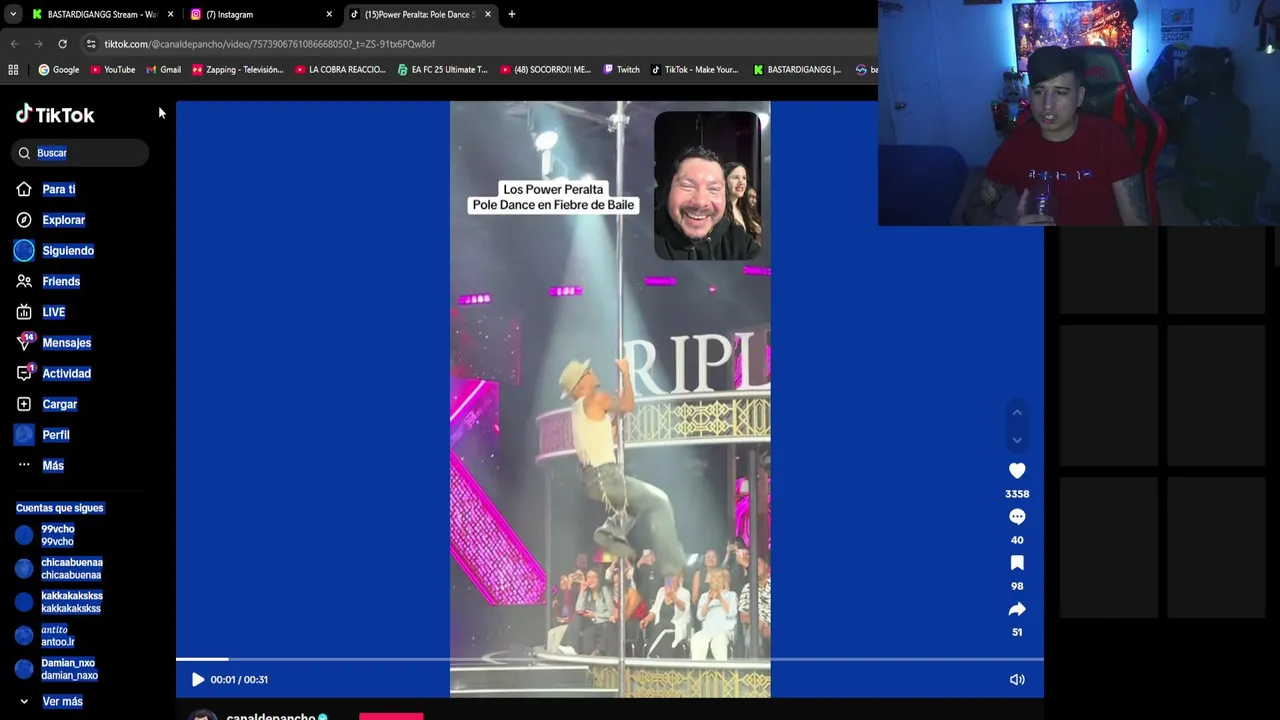
Task: Click the Buscar search field
Action: (x=82, y=153)
